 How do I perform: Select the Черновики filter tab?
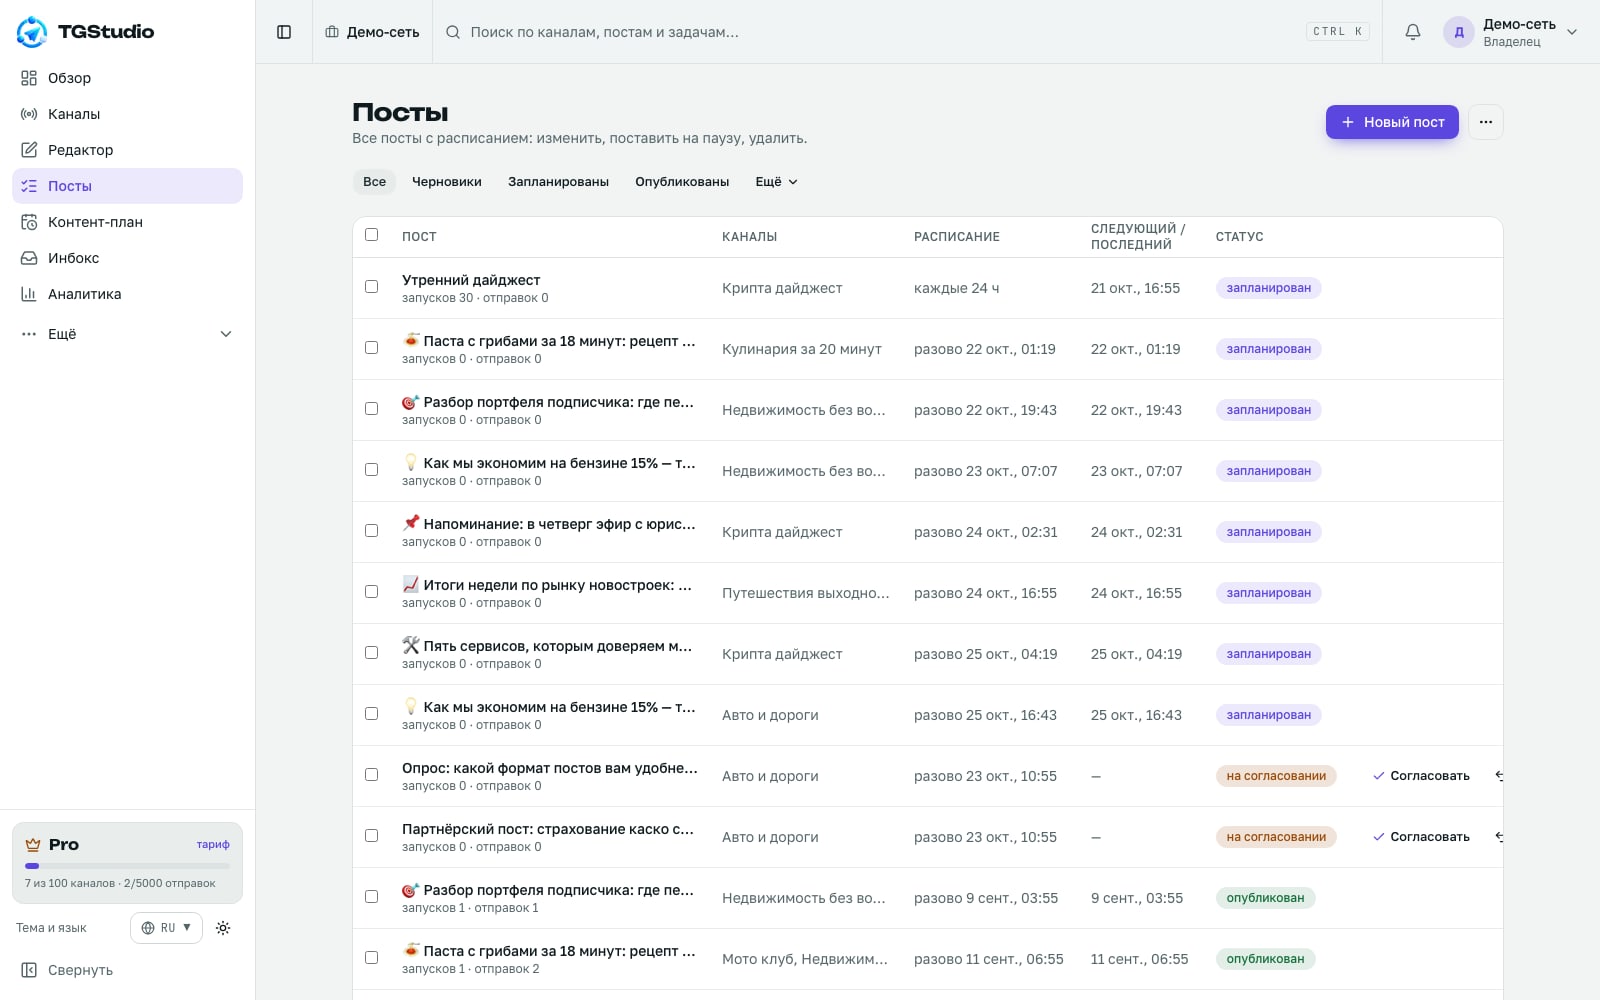[x=447, y=182]
